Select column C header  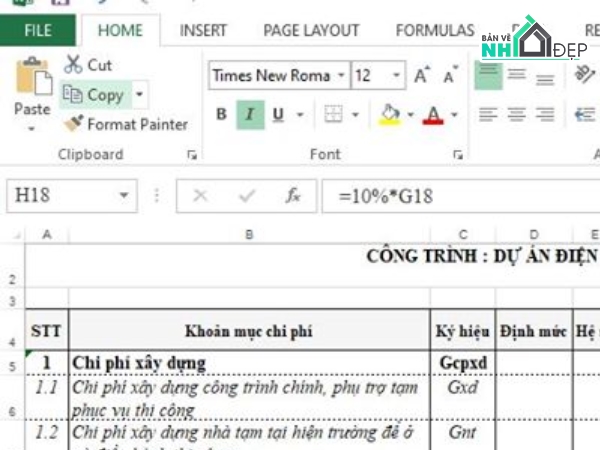[x=463, y=234]
